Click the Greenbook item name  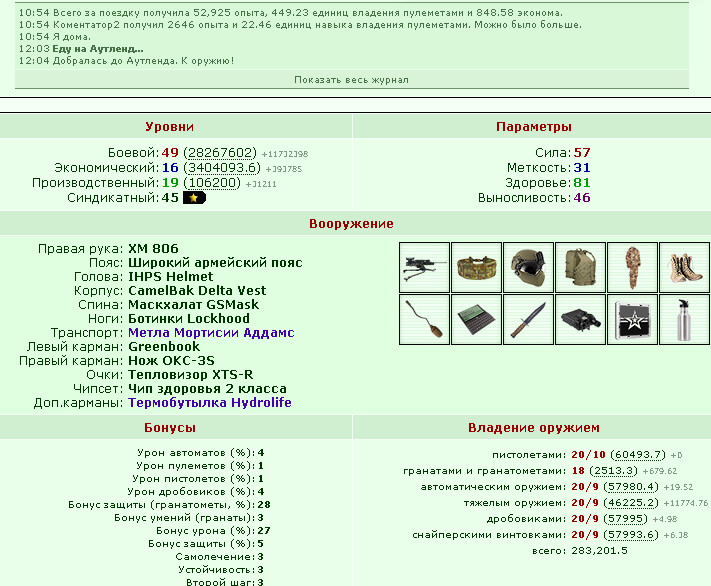pyautogui.click(x=164, y=347)
